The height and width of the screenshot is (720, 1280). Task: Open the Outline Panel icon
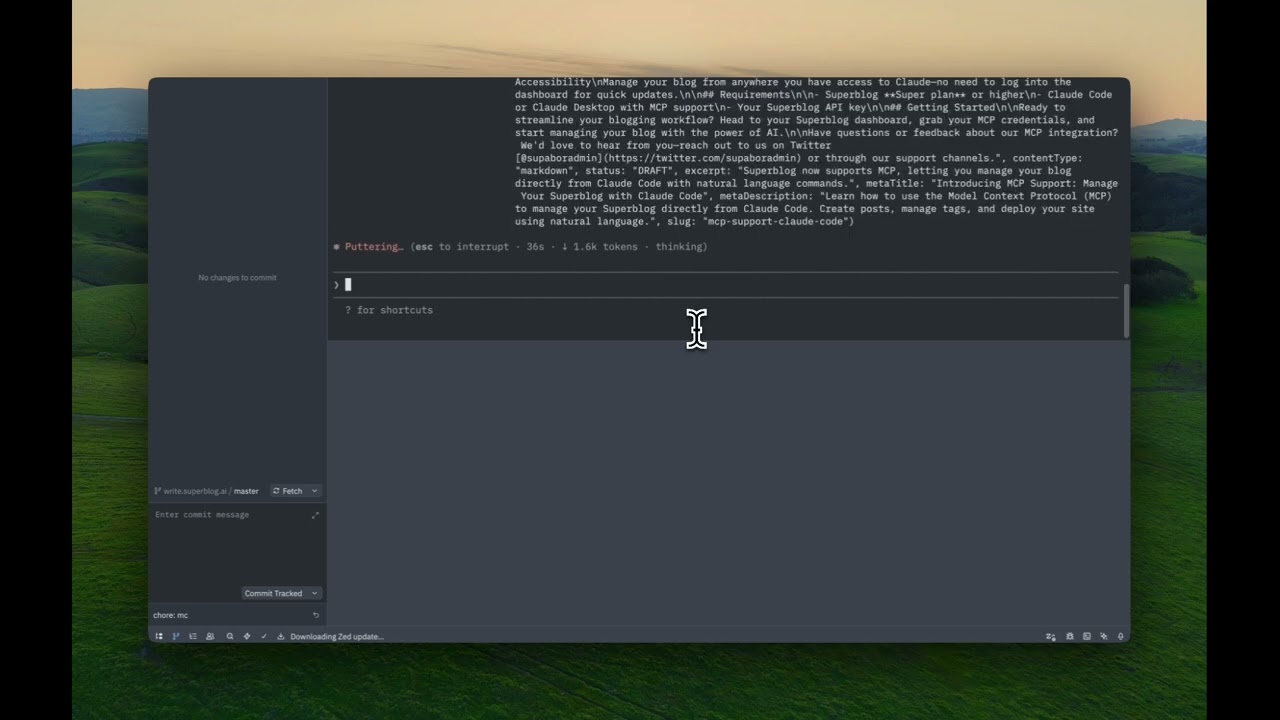pos(193,636)
